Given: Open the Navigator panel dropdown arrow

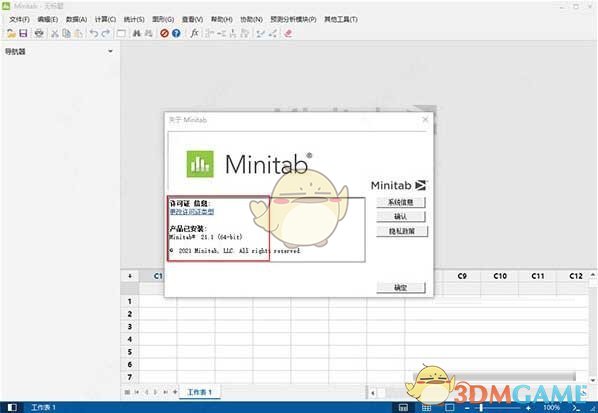Looking at the screenshot, I should 110,51.
